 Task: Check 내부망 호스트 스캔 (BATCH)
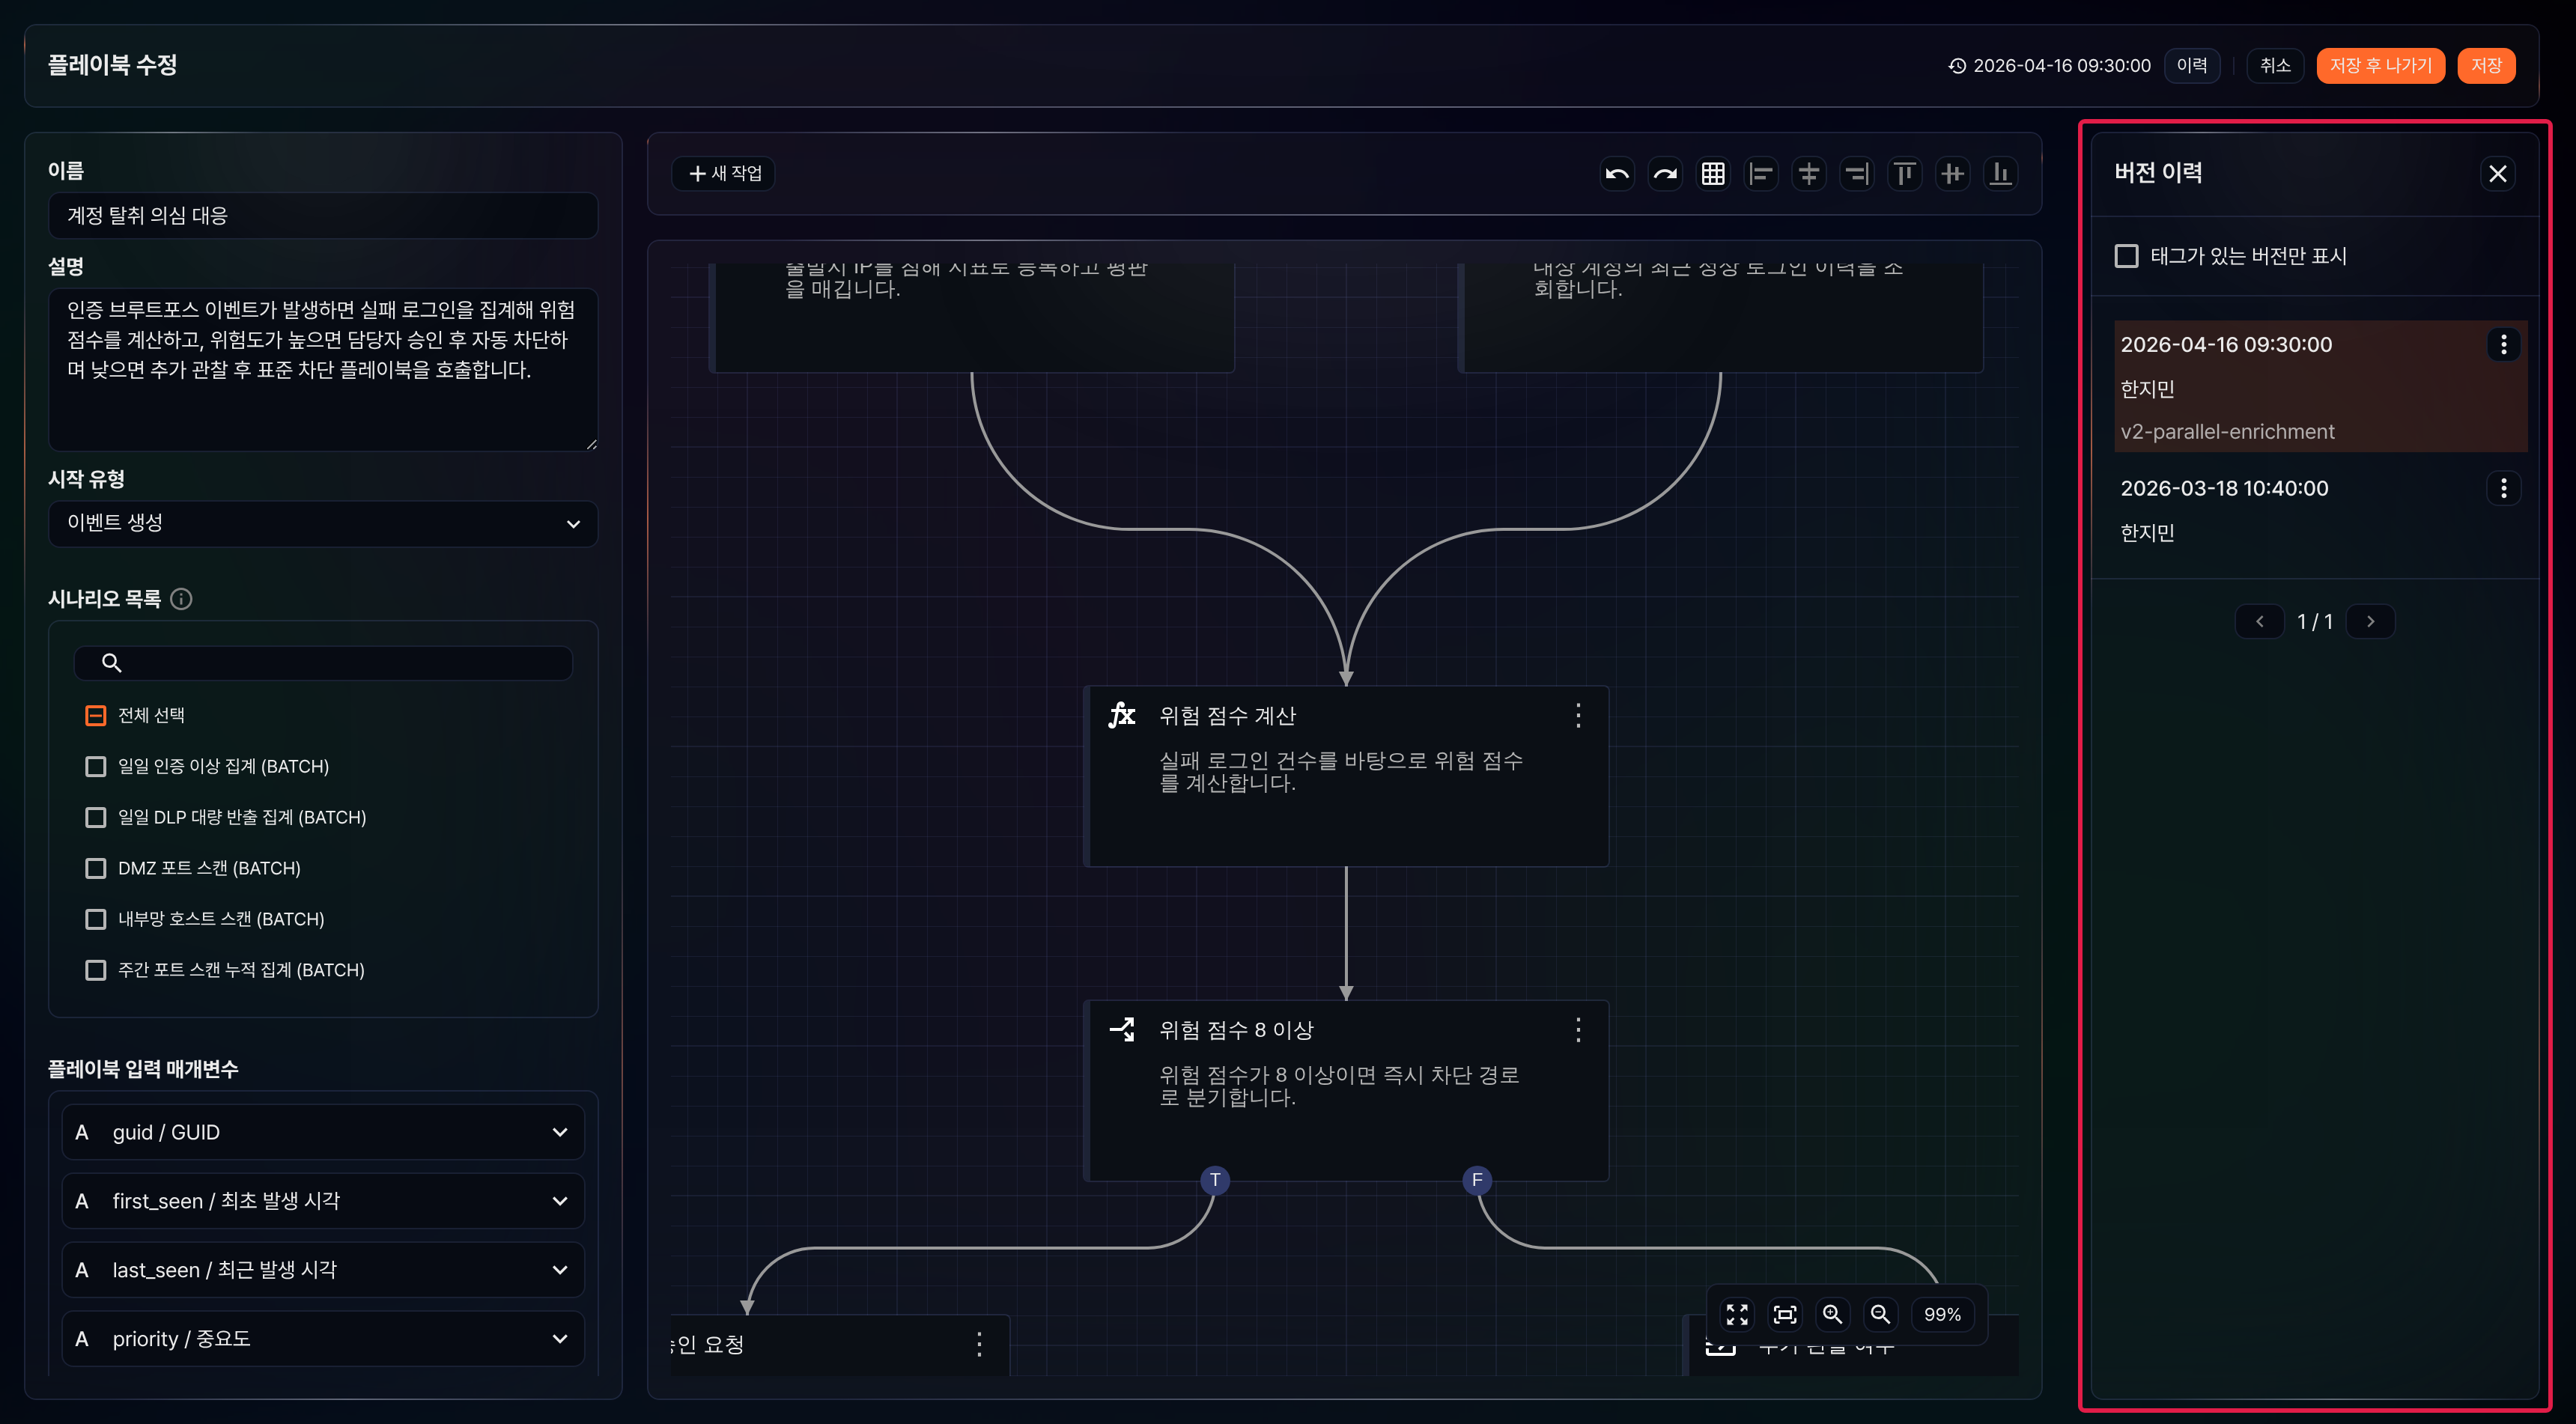[96, 919]
